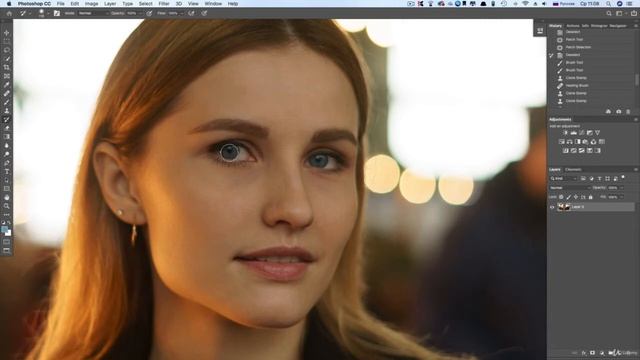Screen dimensions: 640x360
Task: Select the Pen tool
Action: [x=7, y=163]
